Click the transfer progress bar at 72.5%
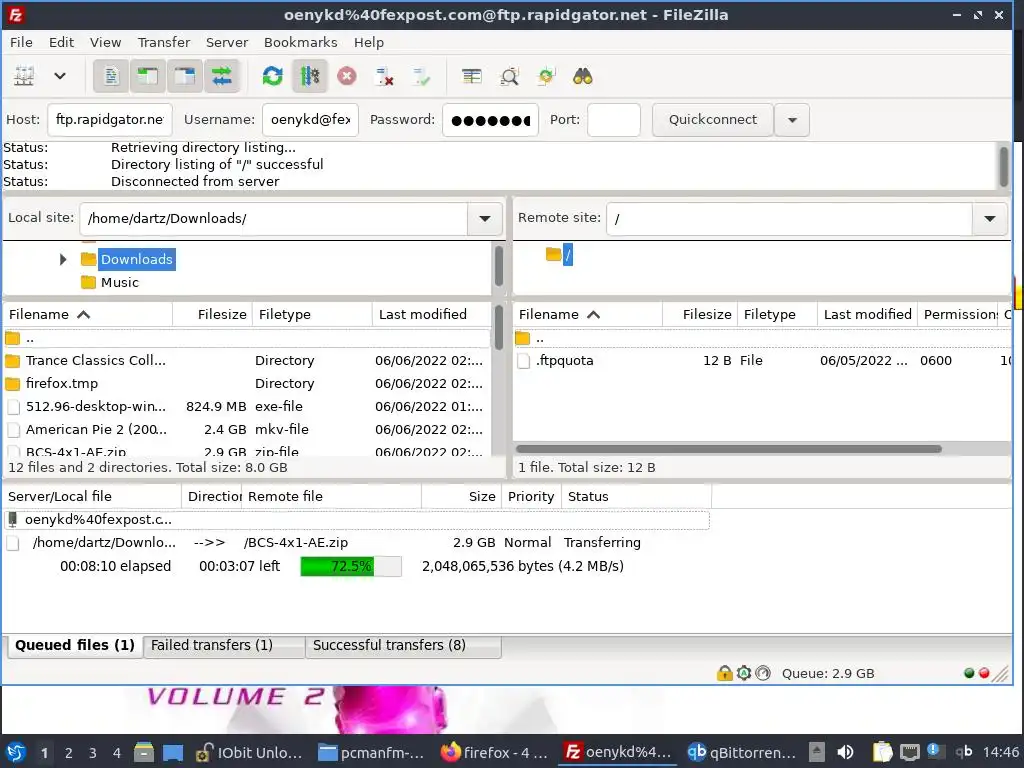1024x768 pixels. [x=351, y=566]
